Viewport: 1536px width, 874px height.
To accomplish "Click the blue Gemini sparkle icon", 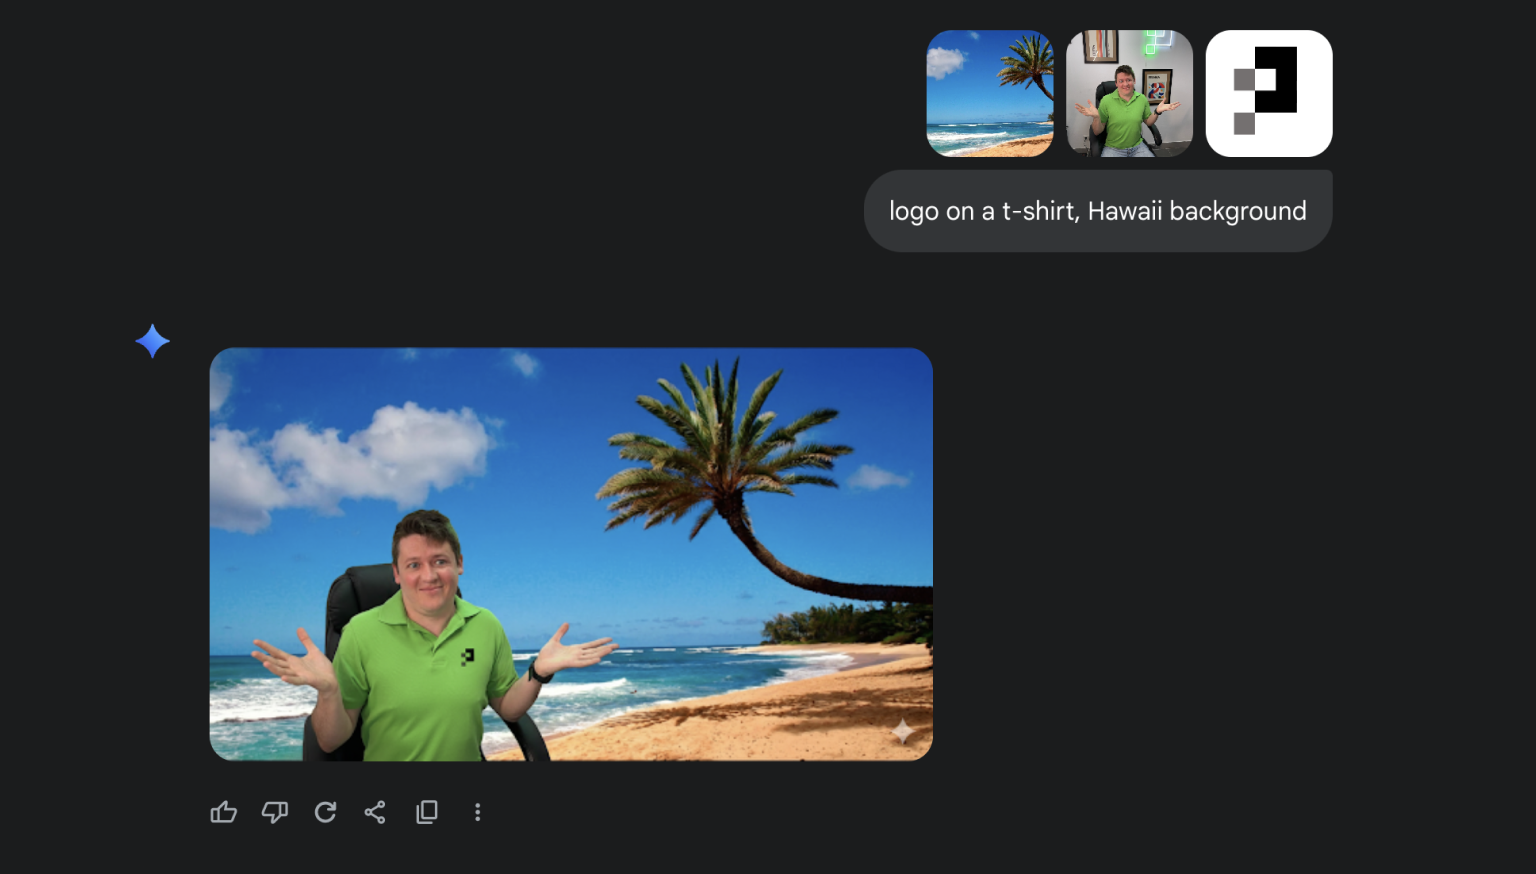I will [x=153, y=341].
